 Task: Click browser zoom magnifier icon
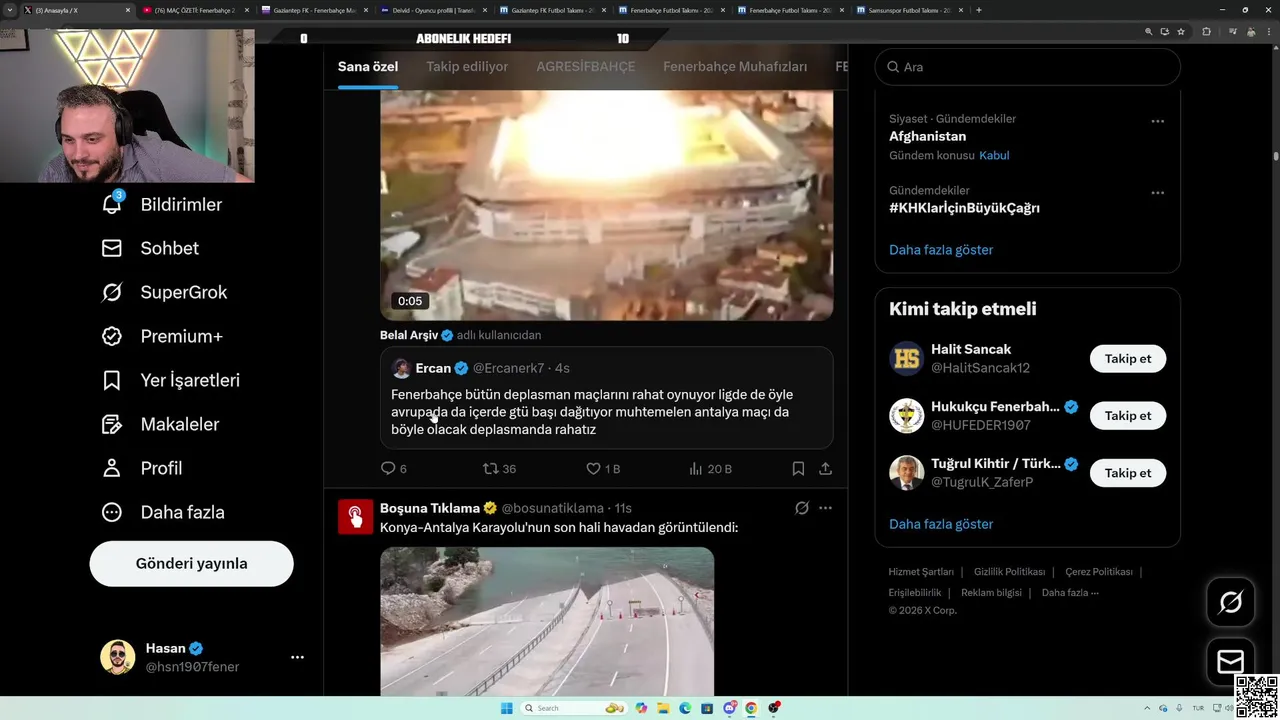[x=1149, y=31]
